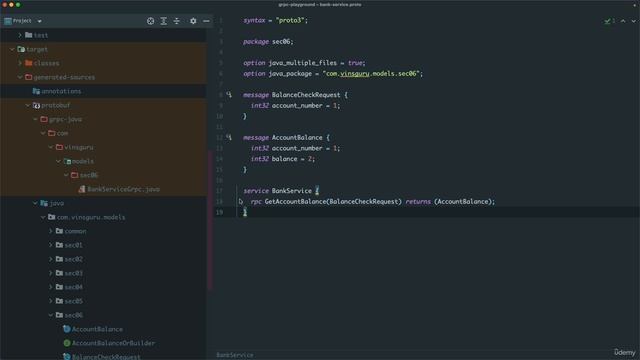The image size is (640, 360).
Task: Open Project panel settings gear
Action: (x=193, y=21)
